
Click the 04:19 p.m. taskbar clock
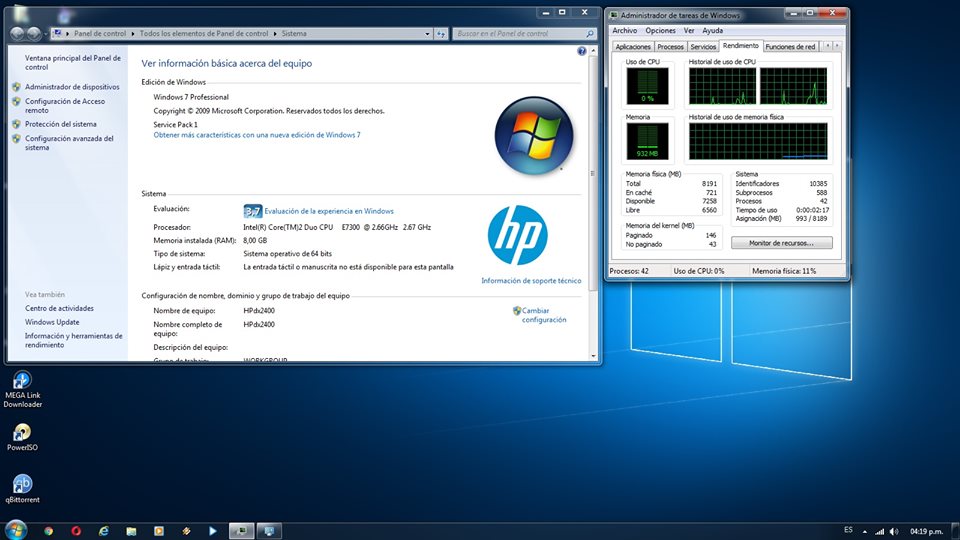[x=926, y=531]
